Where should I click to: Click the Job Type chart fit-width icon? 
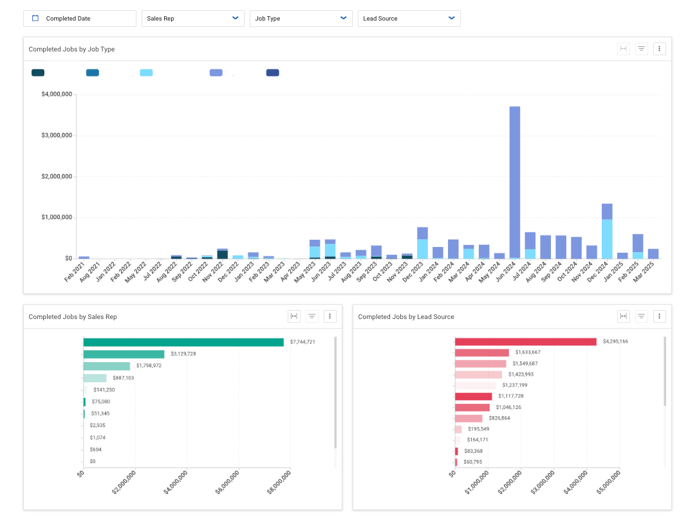click(x=623, y=49)
